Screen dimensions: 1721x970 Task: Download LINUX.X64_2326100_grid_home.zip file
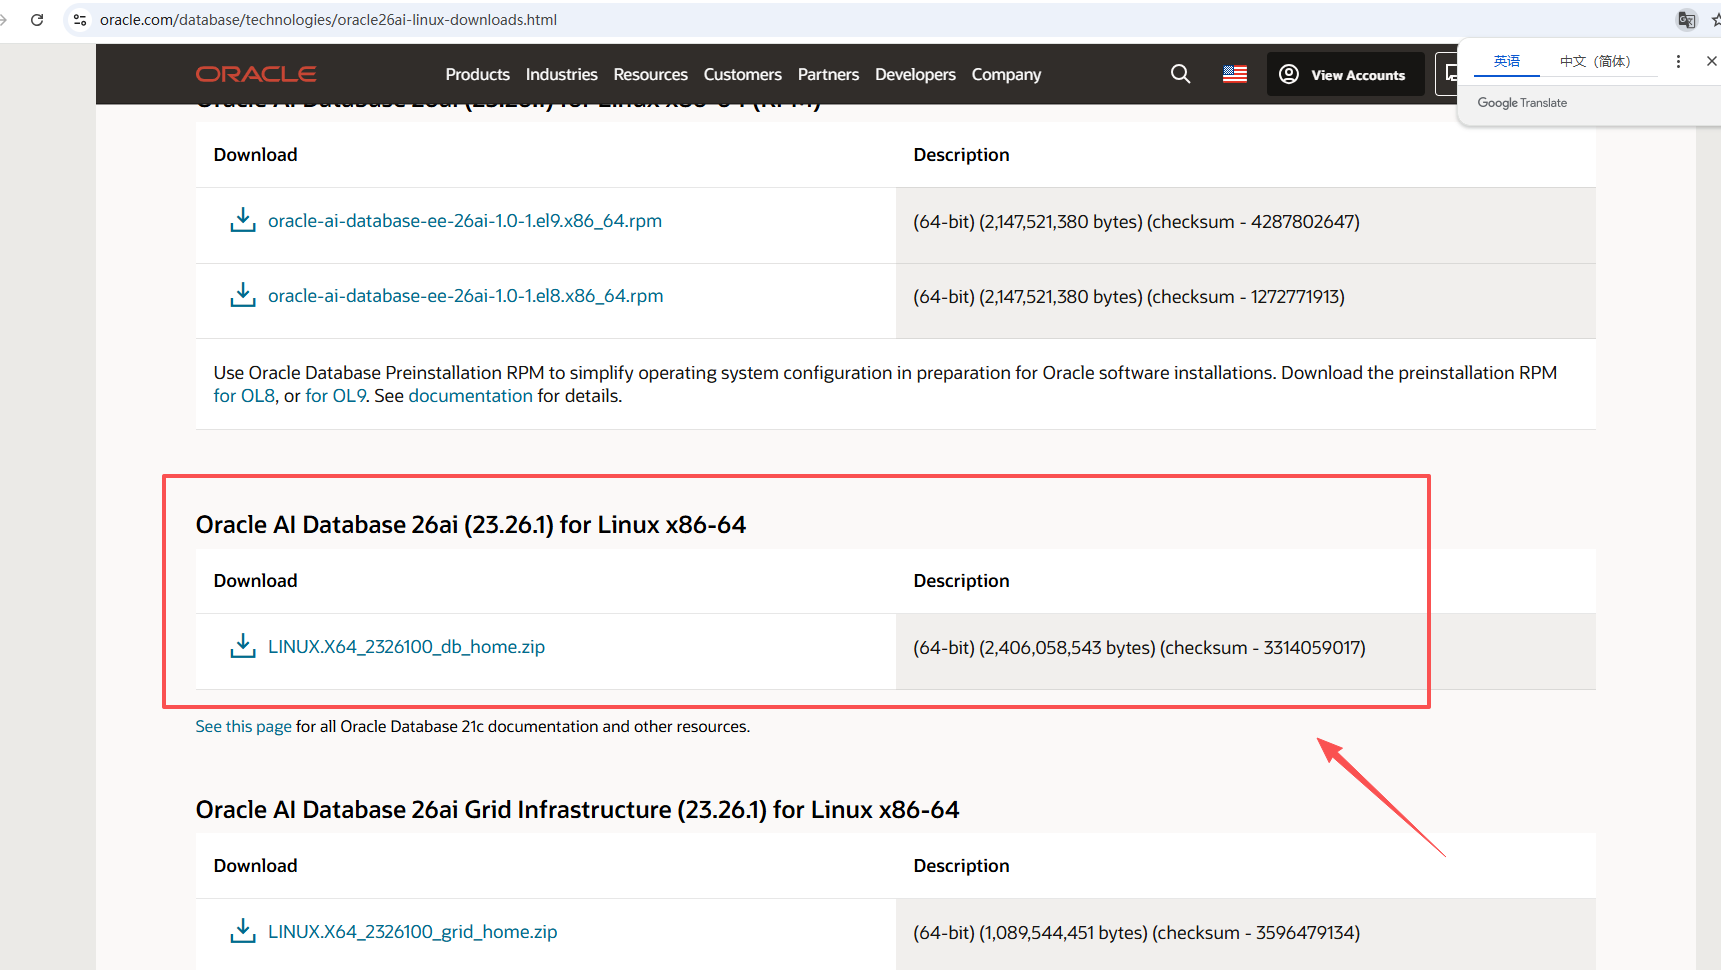coord(413,932)
